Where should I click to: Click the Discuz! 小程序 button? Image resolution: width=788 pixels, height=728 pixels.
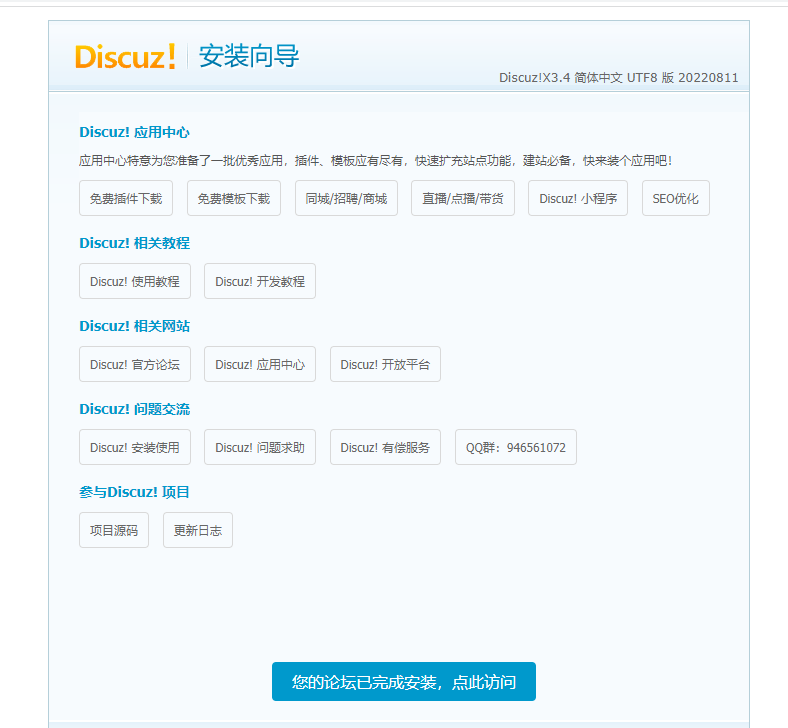[x=578, y=198]
